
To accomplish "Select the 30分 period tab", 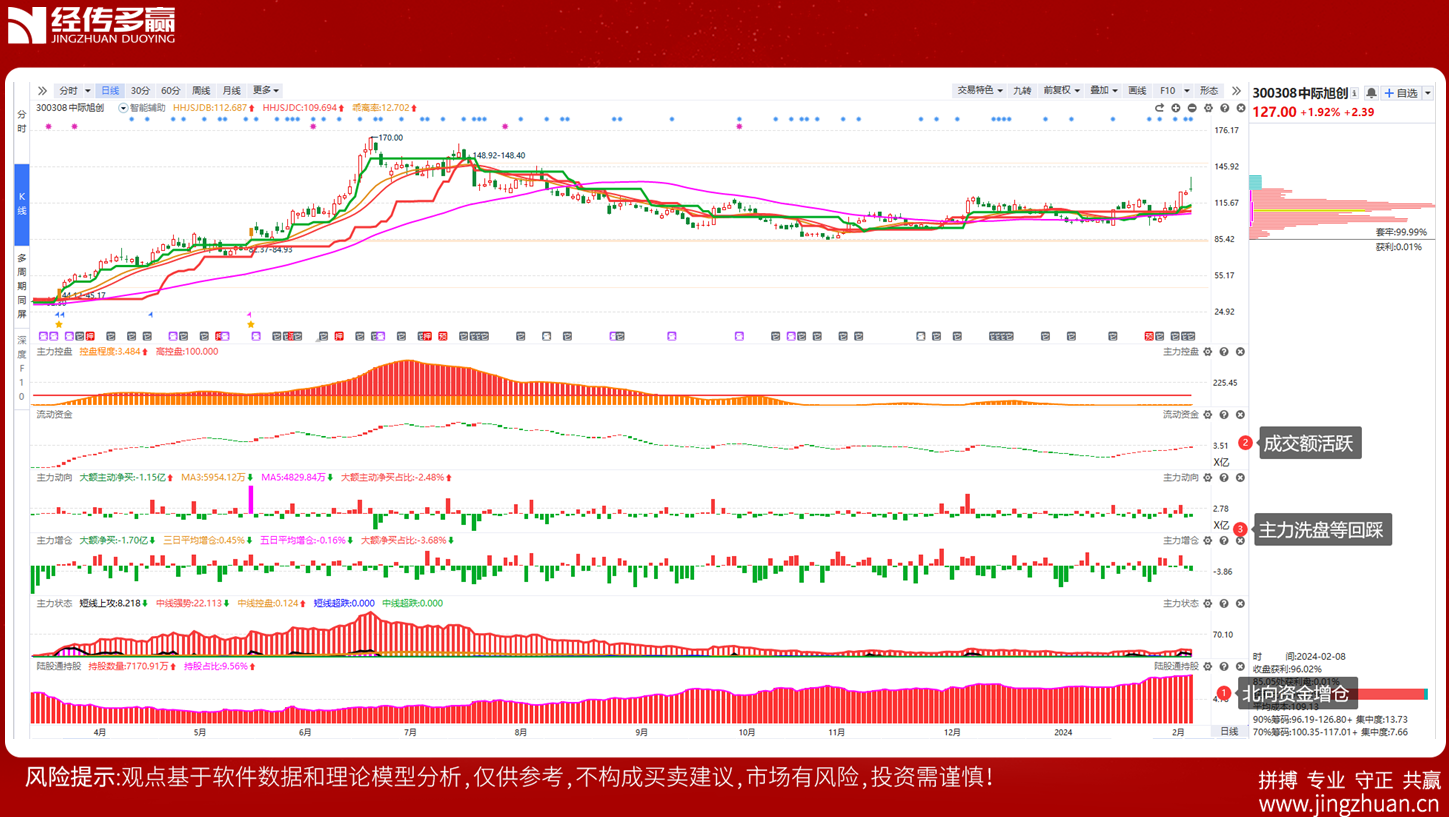I will [x=140, y=91].
